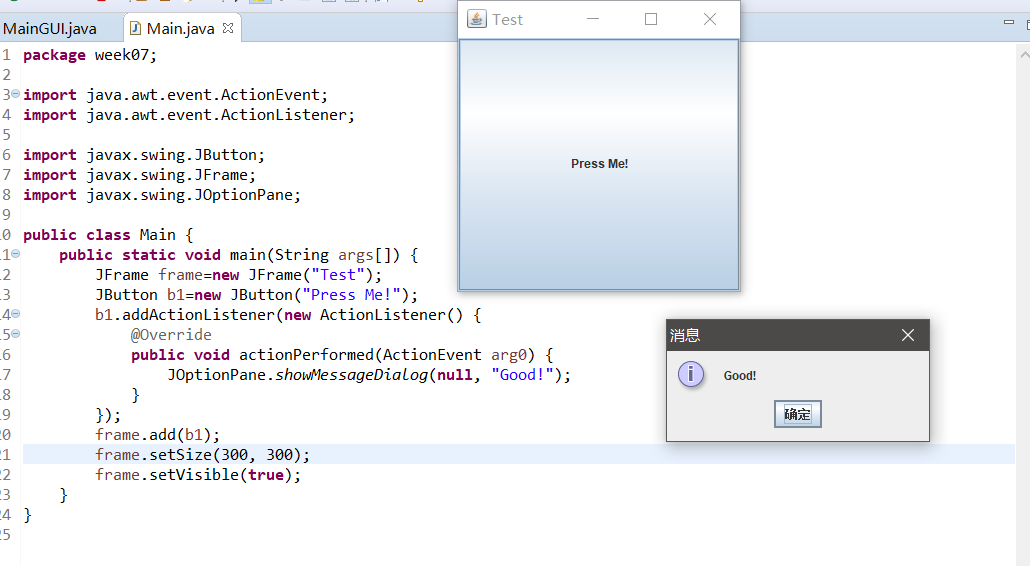Click the 'JFrame frame=new JFrame' line
Viewport: 1030px width, 566px height.
click(x=238, y=275)
